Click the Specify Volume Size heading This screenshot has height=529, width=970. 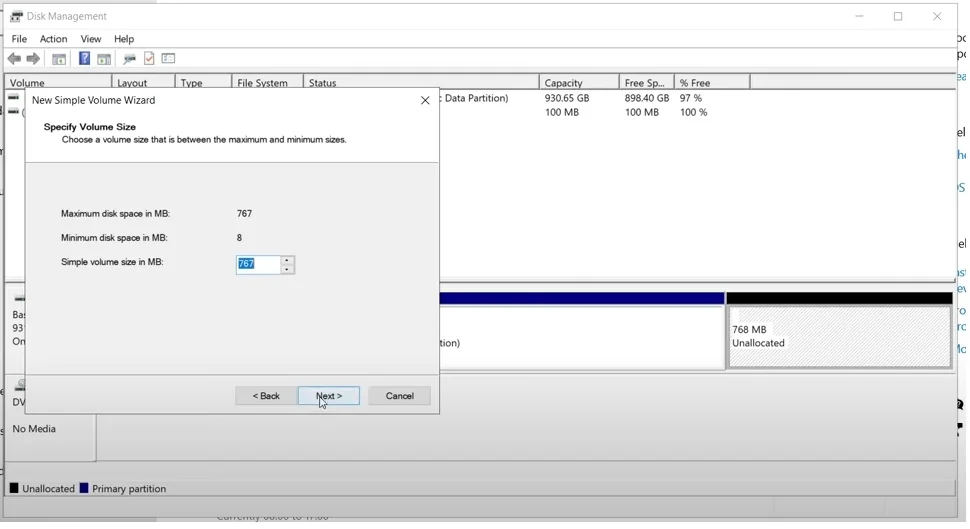pos(90,127)
